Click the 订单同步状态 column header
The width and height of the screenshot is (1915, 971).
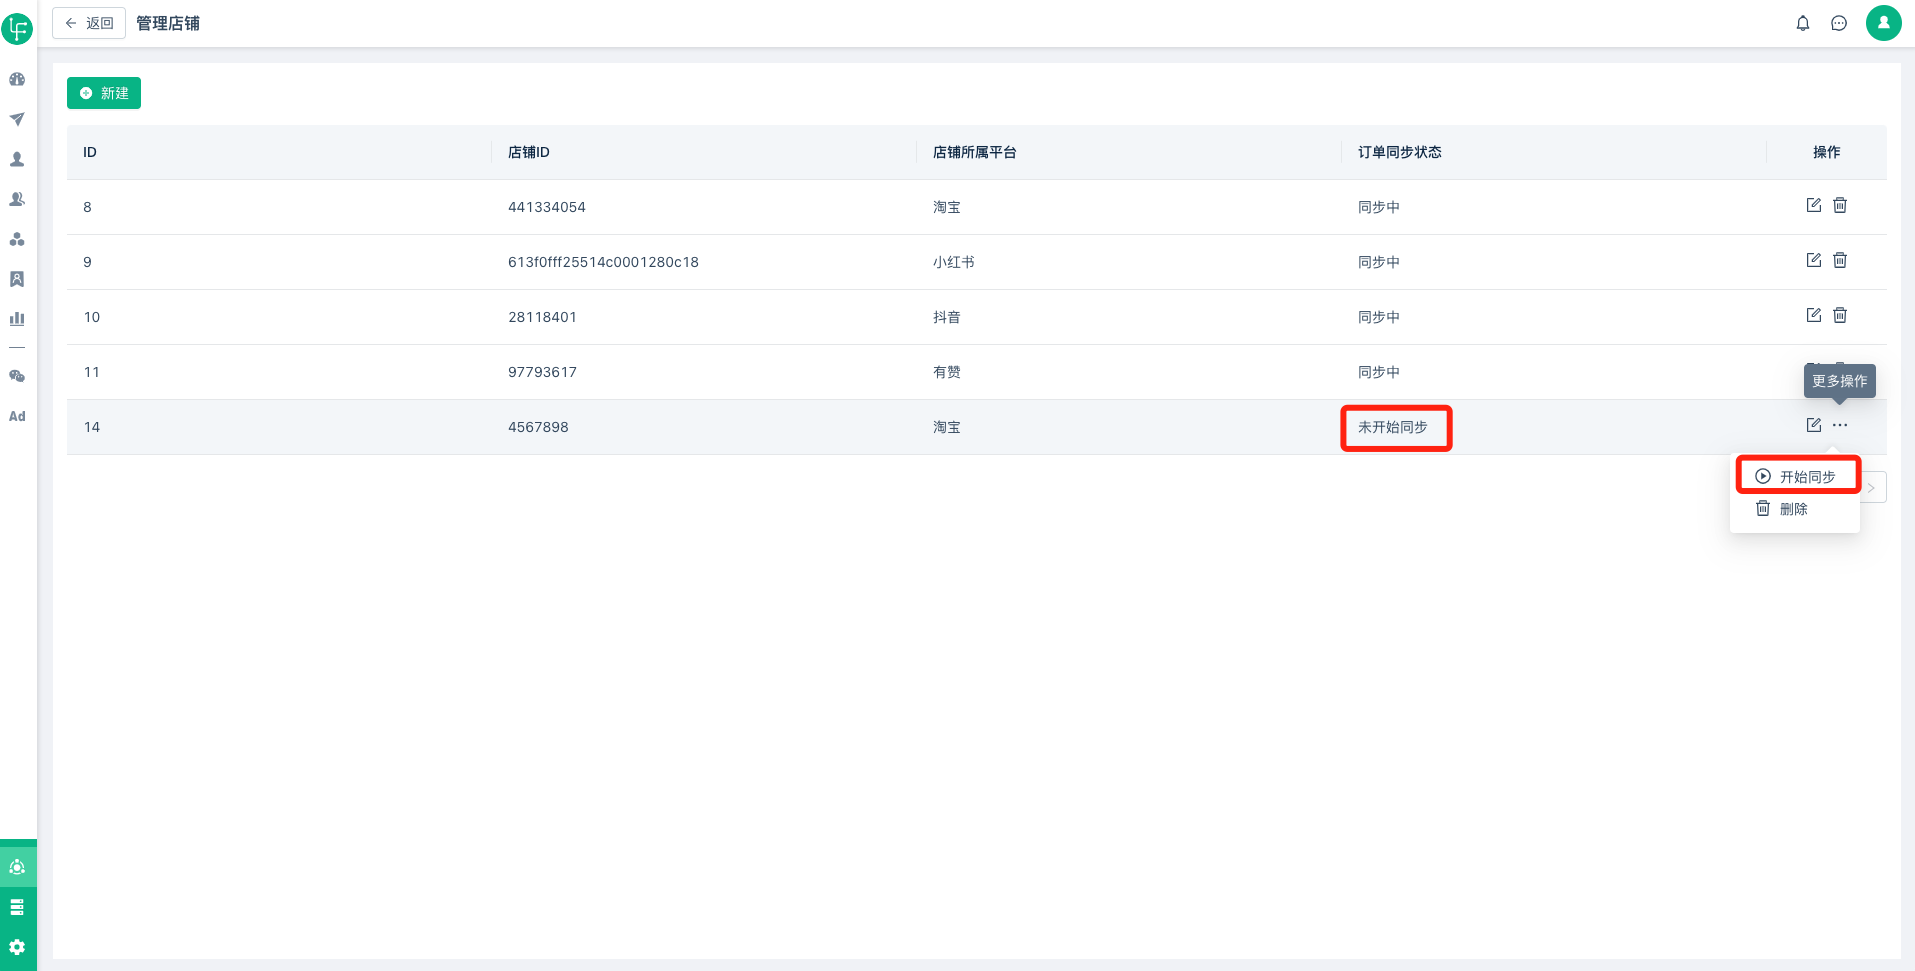[1400, 152]
